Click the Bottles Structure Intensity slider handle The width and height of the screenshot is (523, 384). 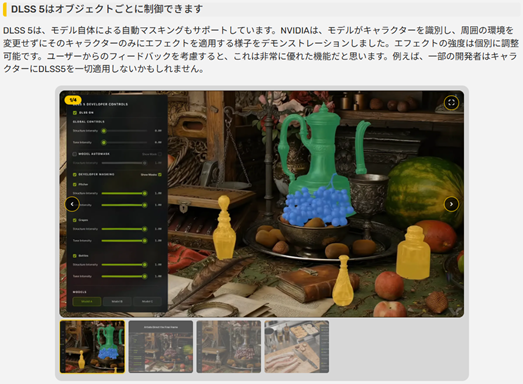(x=145, y=265)
